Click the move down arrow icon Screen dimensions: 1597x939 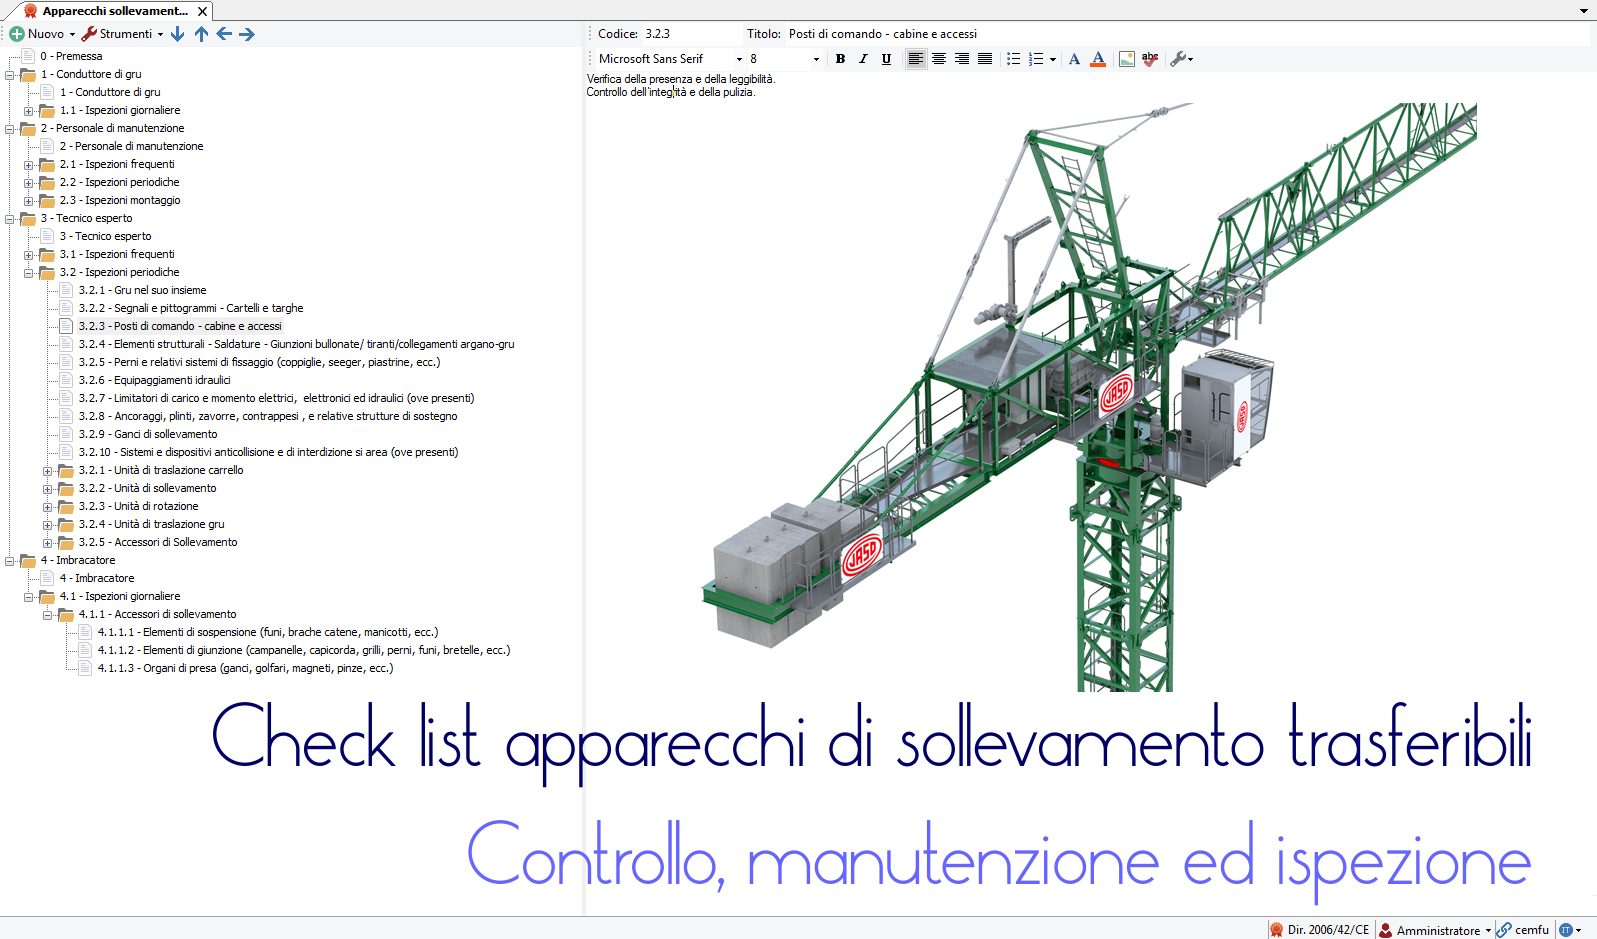[x=178, y=34]
